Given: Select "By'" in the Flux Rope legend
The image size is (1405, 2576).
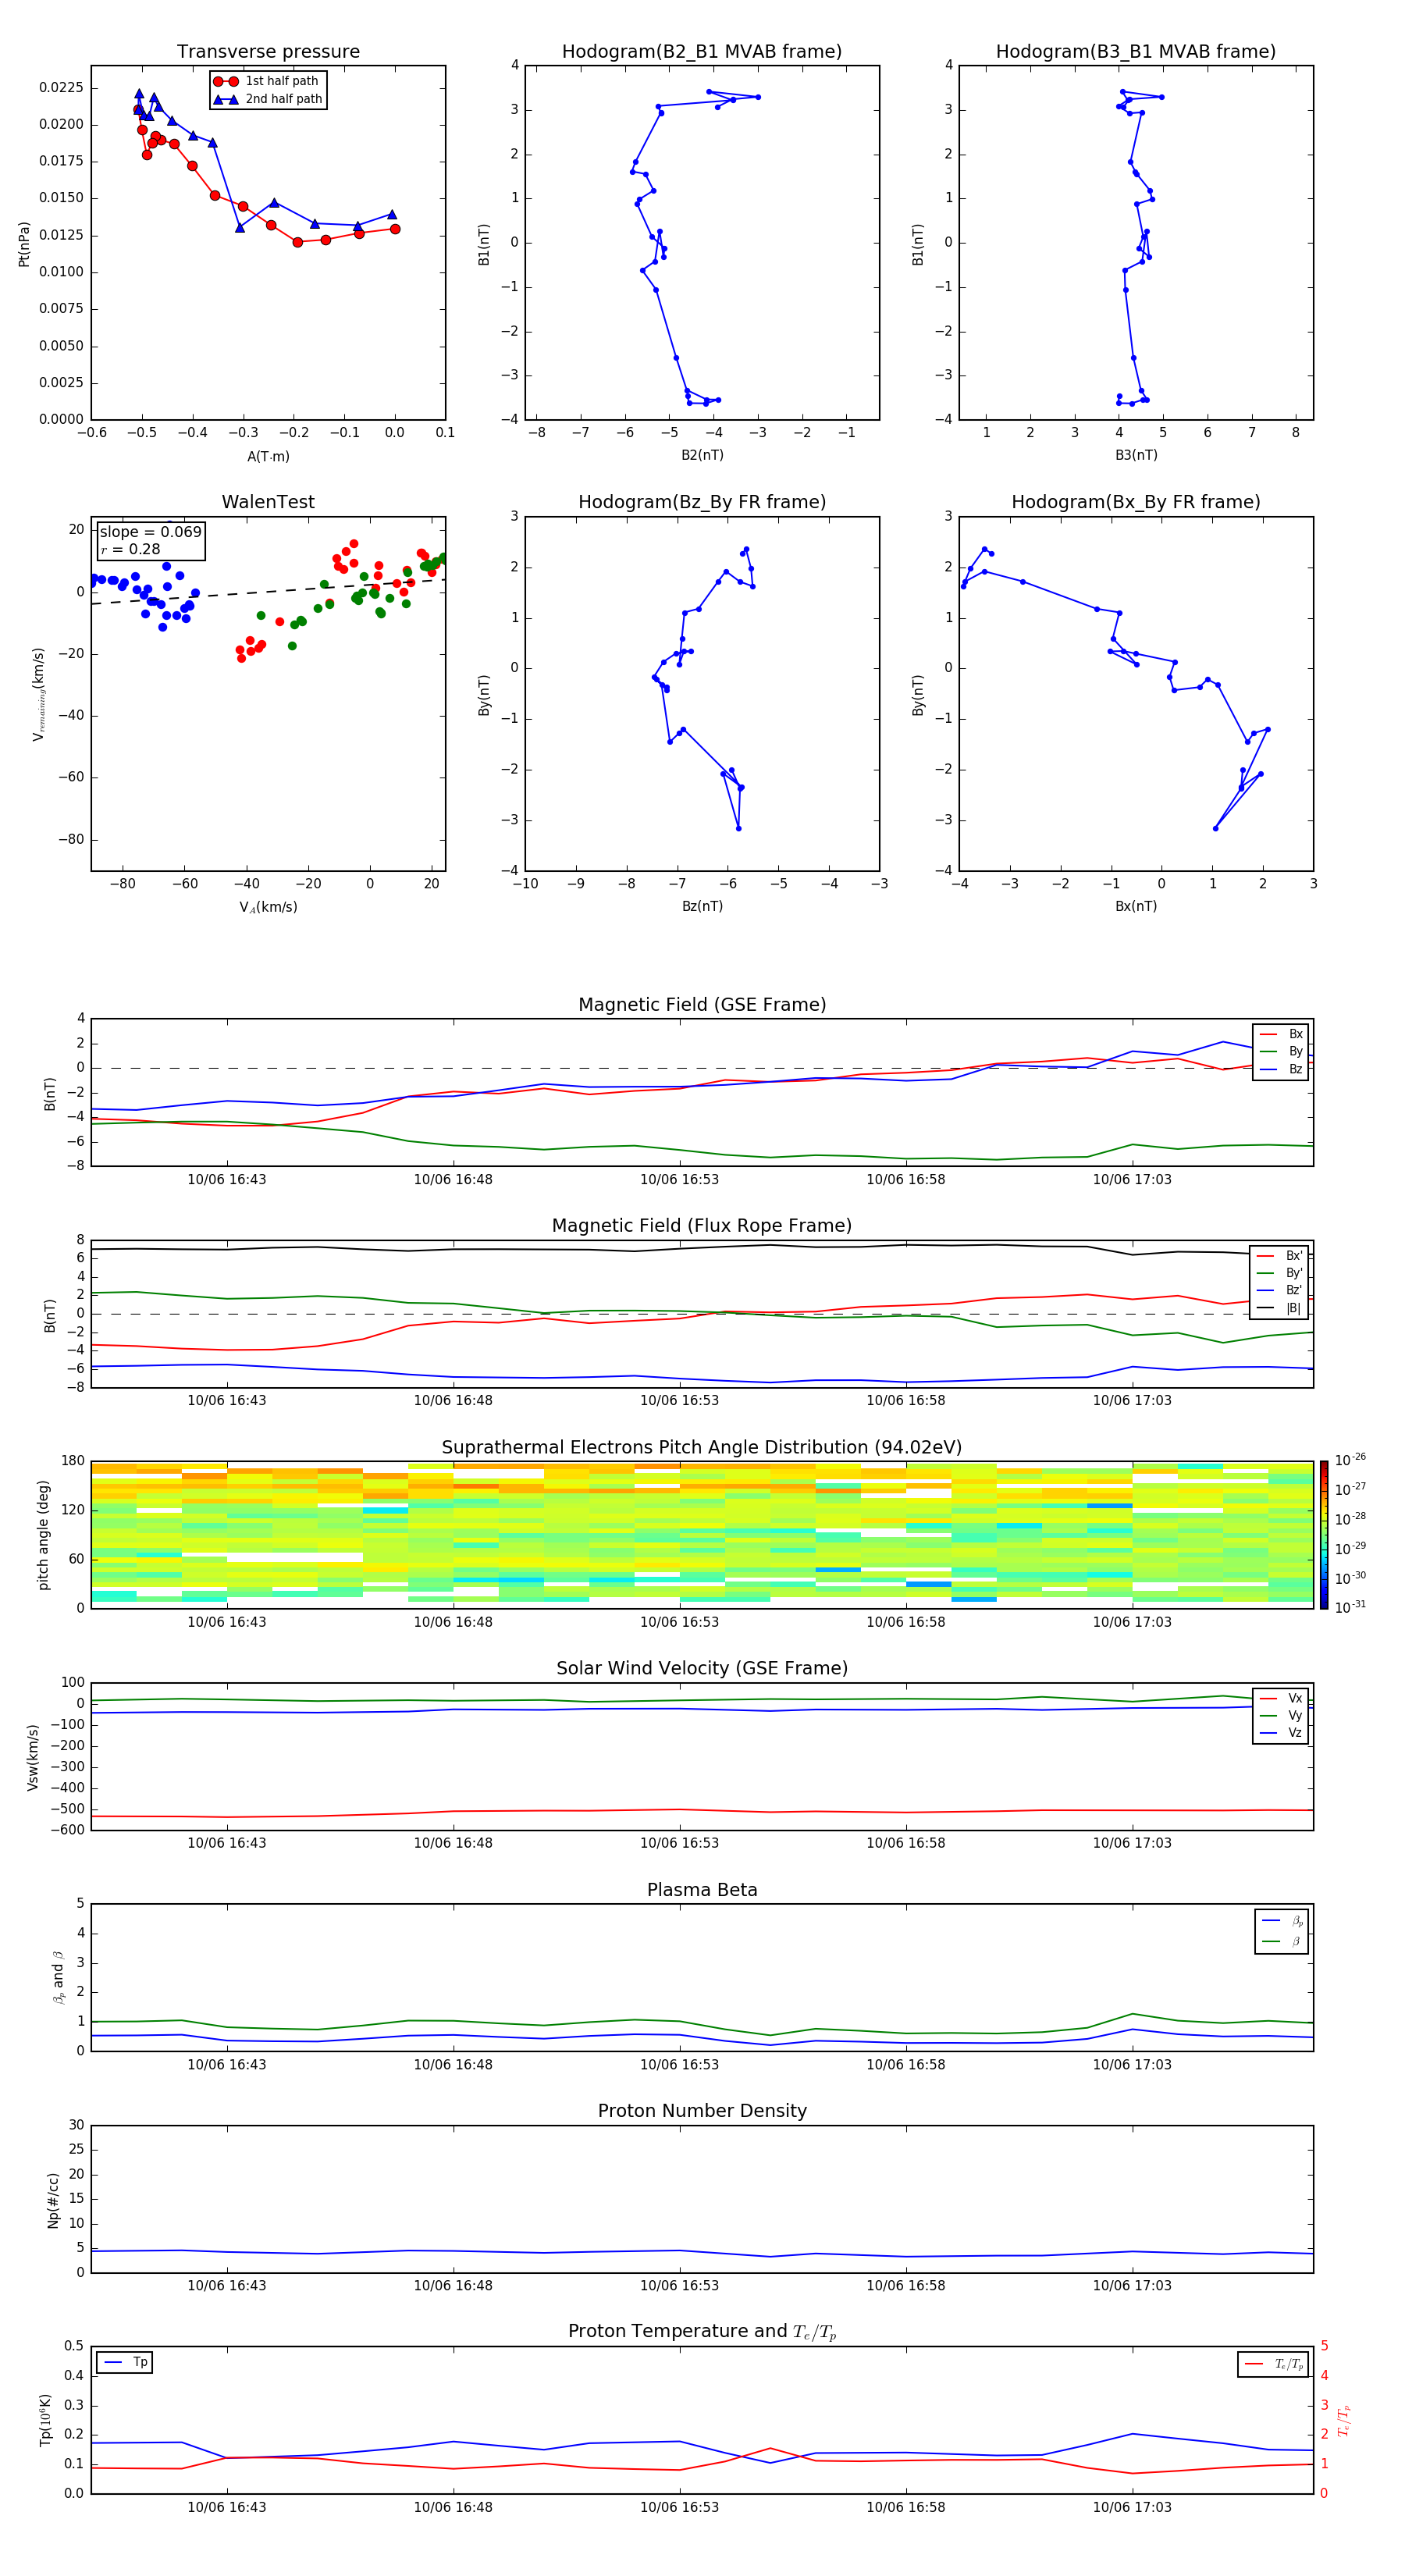Looking at the screenshot, I should click(1280, 1273).
